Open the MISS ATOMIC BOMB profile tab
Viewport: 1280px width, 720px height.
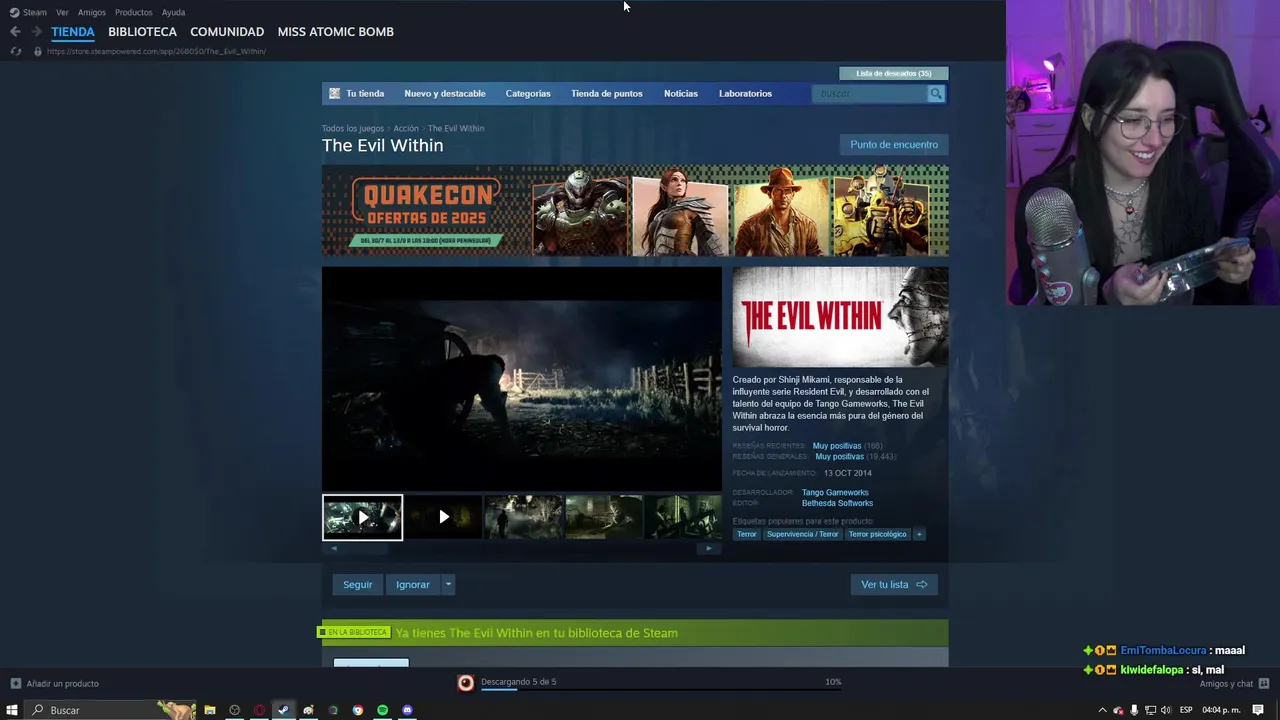pyautogui.click(x=336, y=32)
